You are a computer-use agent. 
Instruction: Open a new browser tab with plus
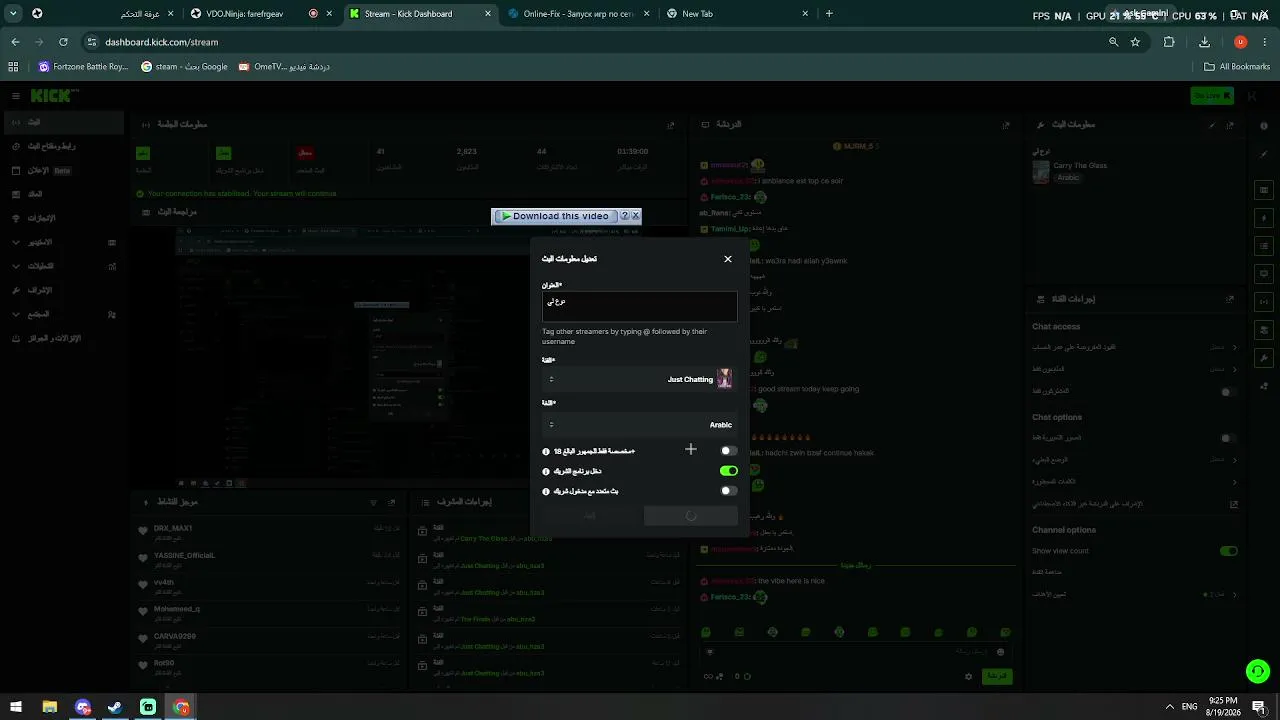829,14
